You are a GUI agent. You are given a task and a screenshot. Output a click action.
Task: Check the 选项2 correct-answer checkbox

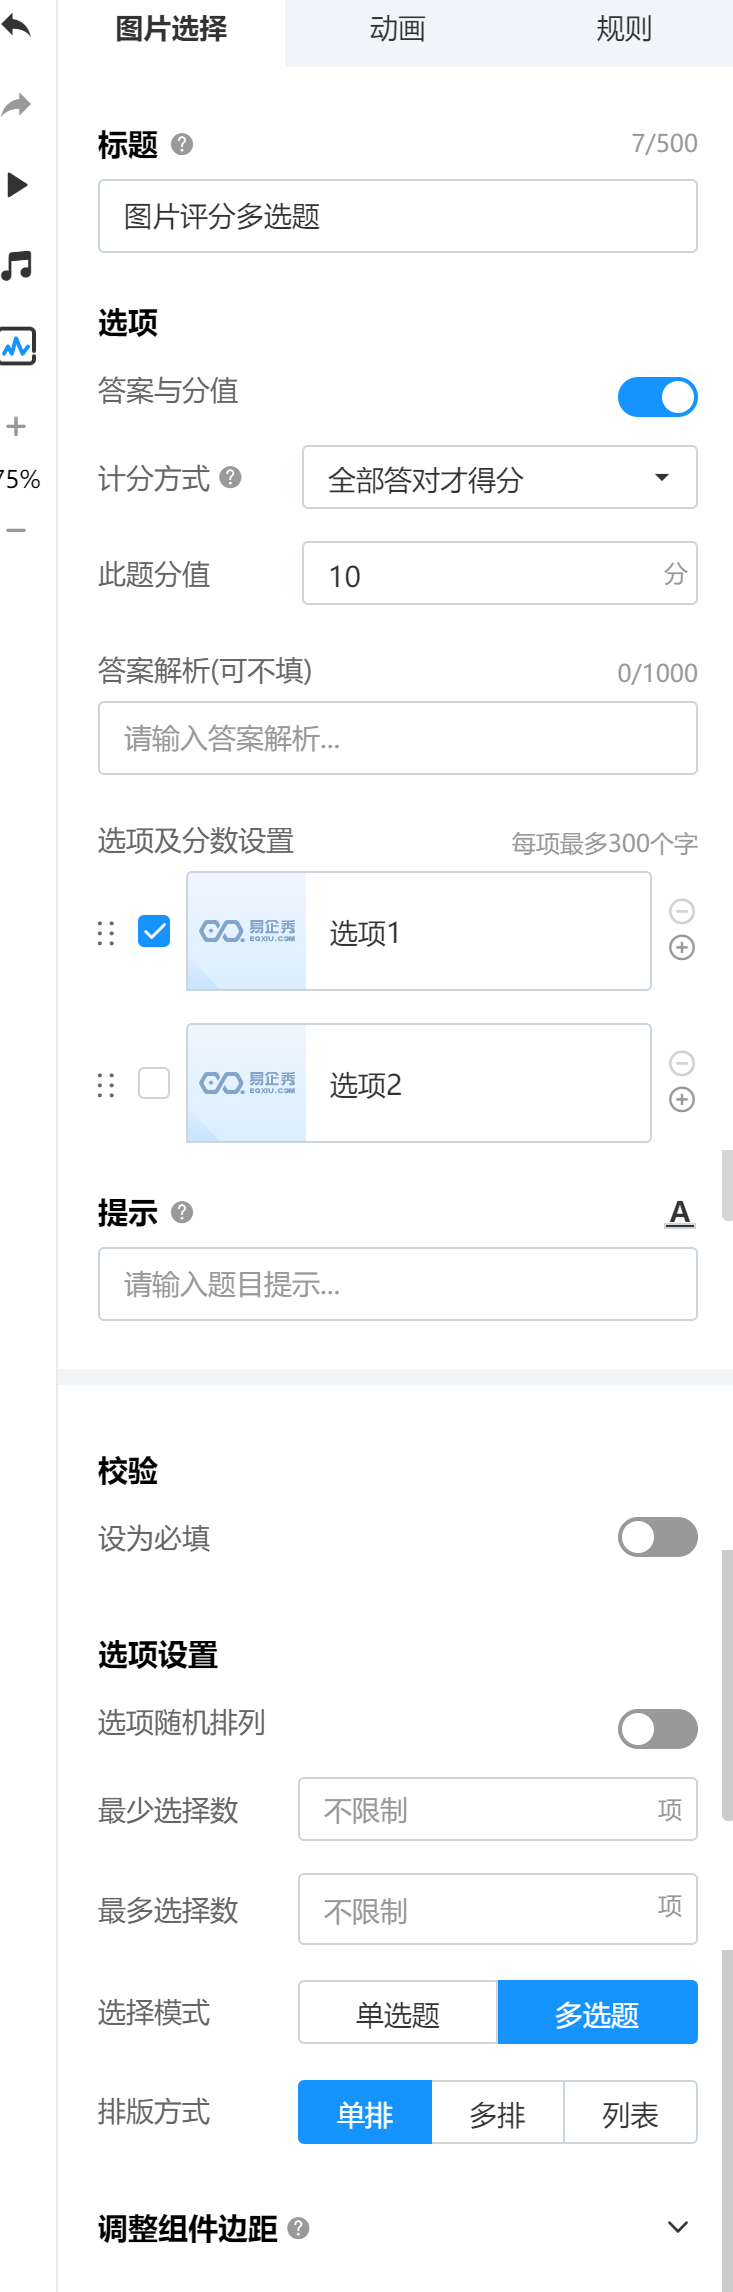154,1083
